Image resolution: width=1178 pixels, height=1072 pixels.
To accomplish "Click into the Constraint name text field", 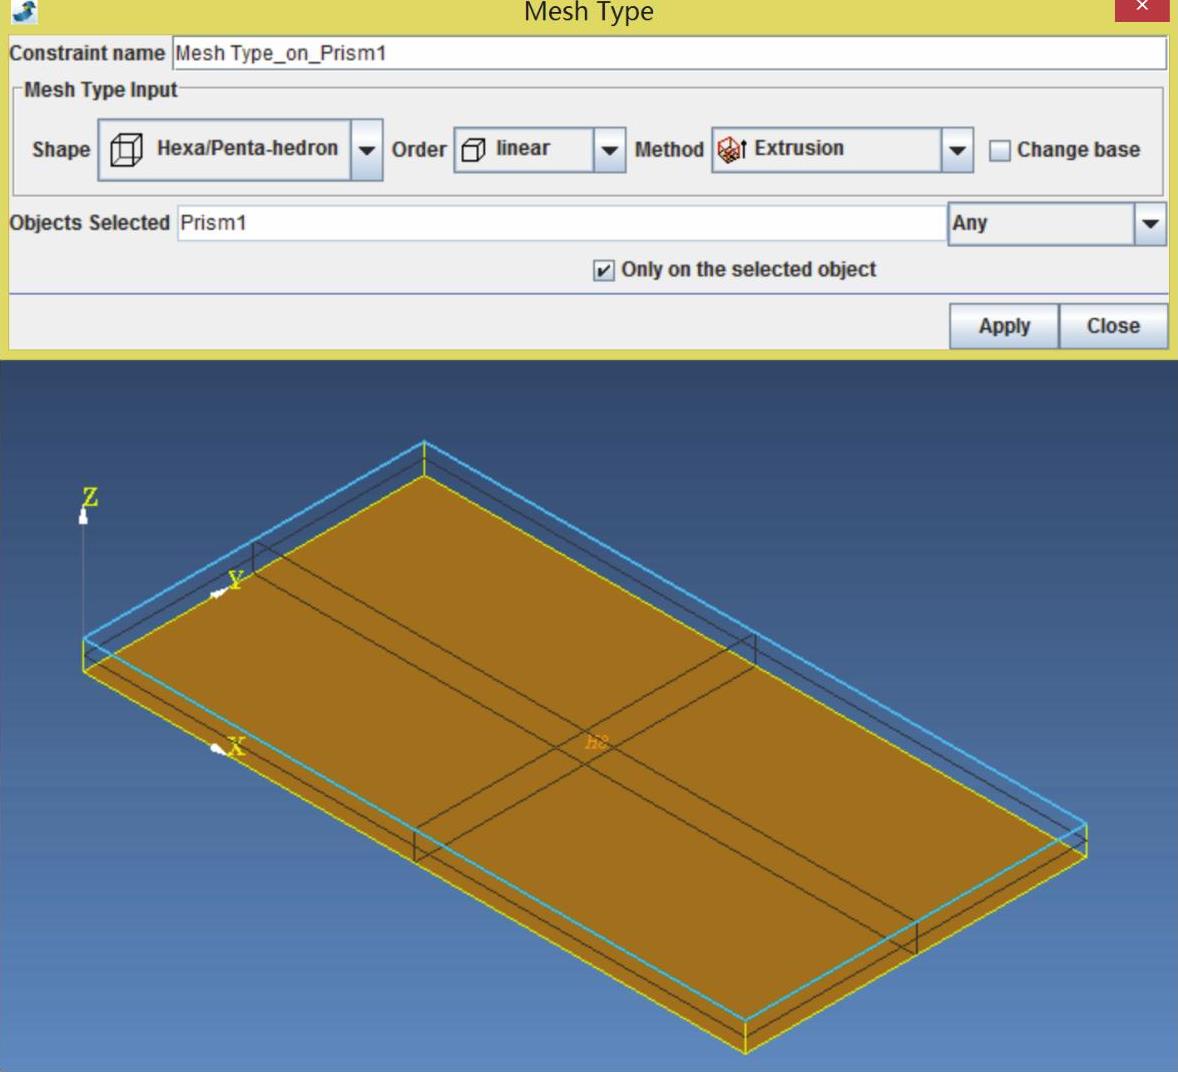I will pos(668,53).
